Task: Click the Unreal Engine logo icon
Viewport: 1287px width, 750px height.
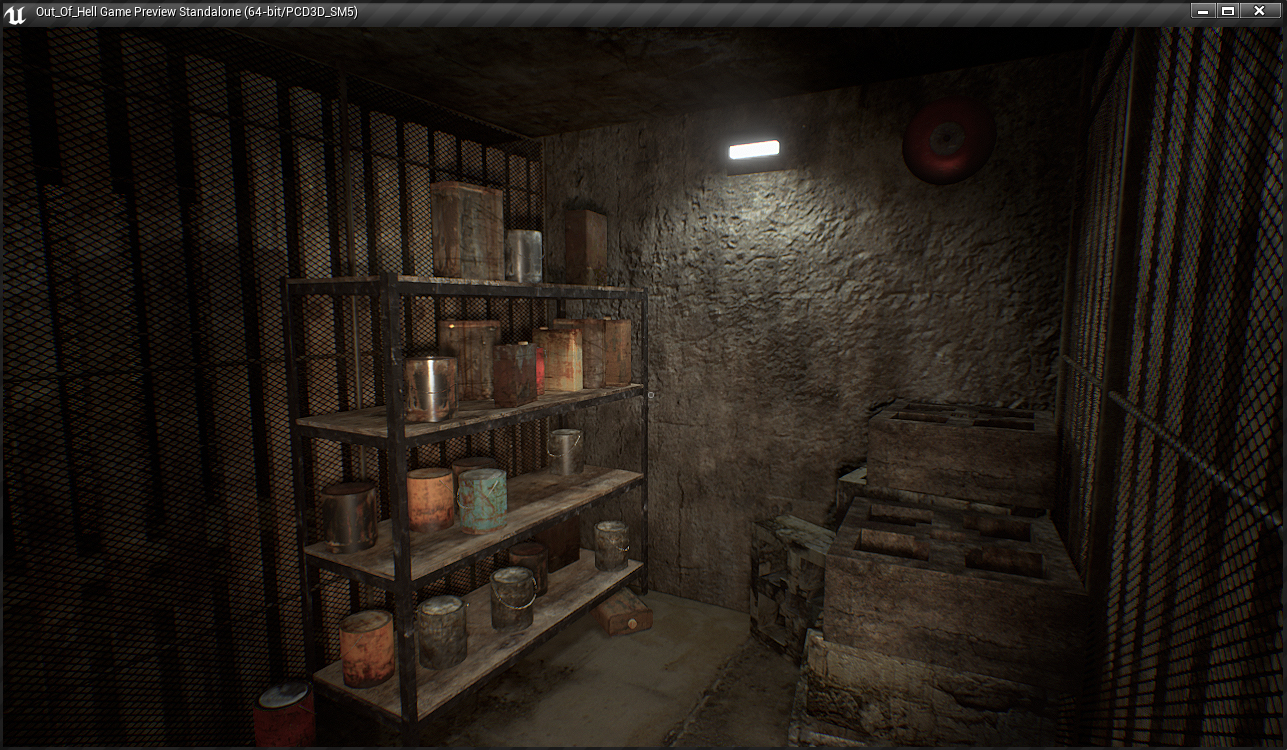Action: (x=15, y=13)
